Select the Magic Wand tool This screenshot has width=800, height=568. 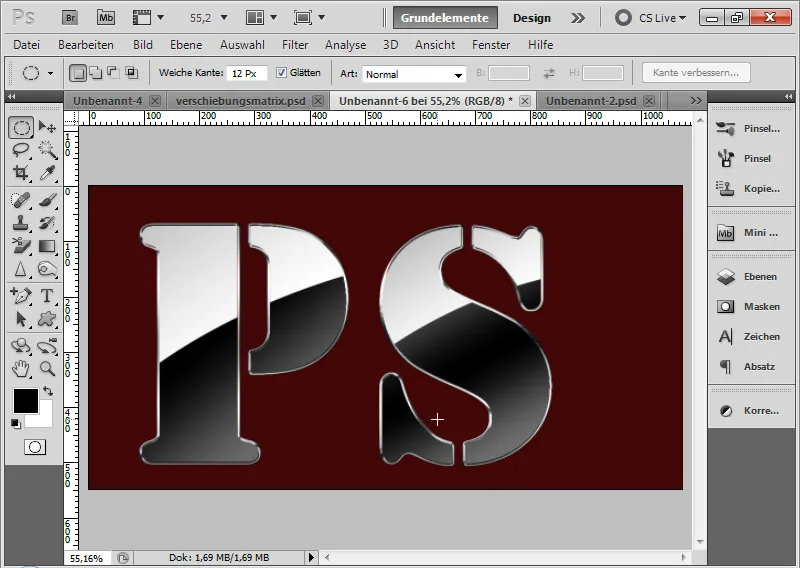47,150
